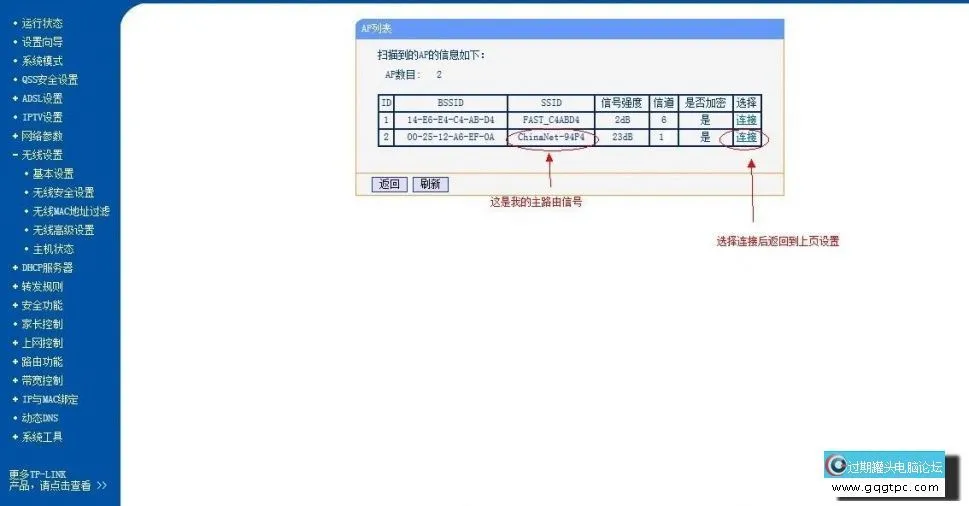Open the 家长控制 menu item
Viewport: 969px width, 506px height.
(41, 324)
